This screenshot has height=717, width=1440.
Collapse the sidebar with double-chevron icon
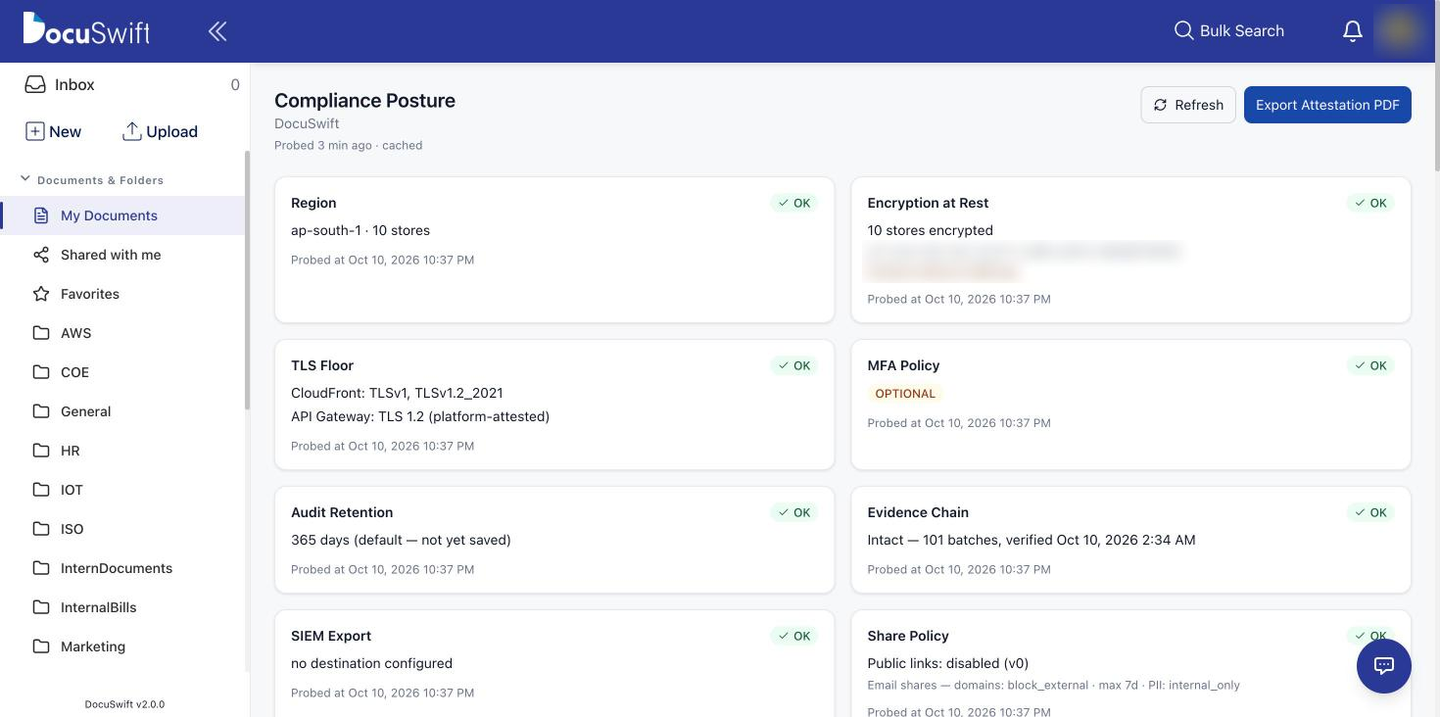pos(217,31)
